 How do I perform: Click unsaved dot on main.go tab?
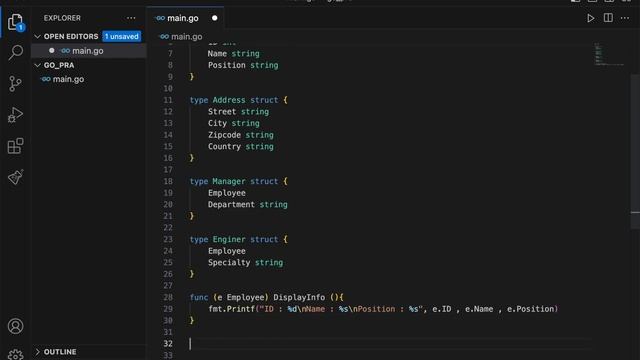215,18
